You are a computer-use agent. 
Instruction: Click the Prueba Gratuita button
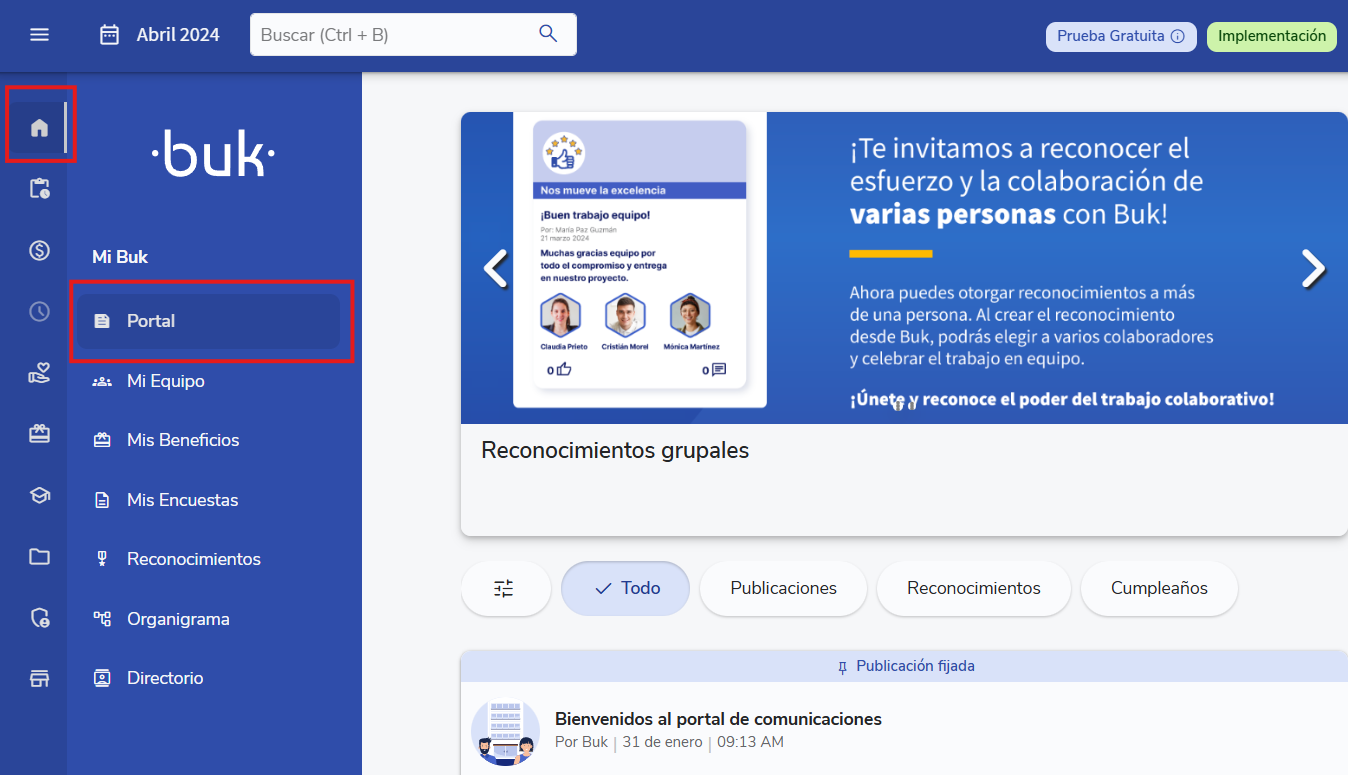tap(1120, 36)
